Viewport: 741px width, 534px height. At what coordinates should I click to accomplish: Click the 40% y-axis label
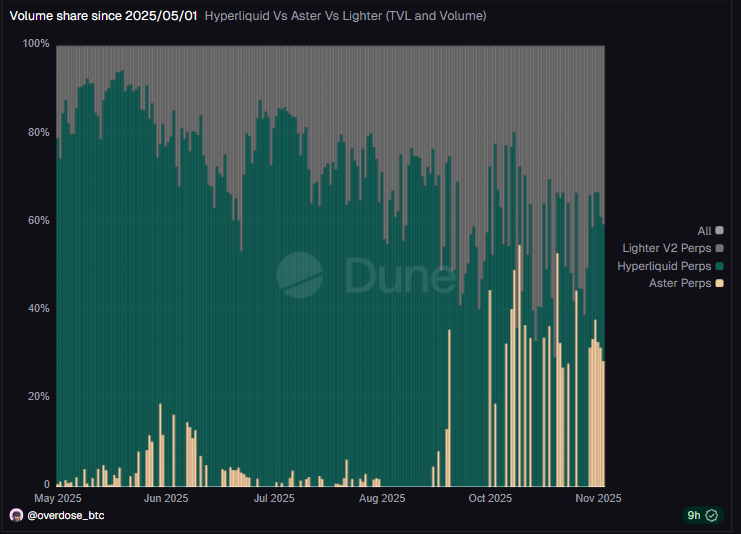point(38,308)
